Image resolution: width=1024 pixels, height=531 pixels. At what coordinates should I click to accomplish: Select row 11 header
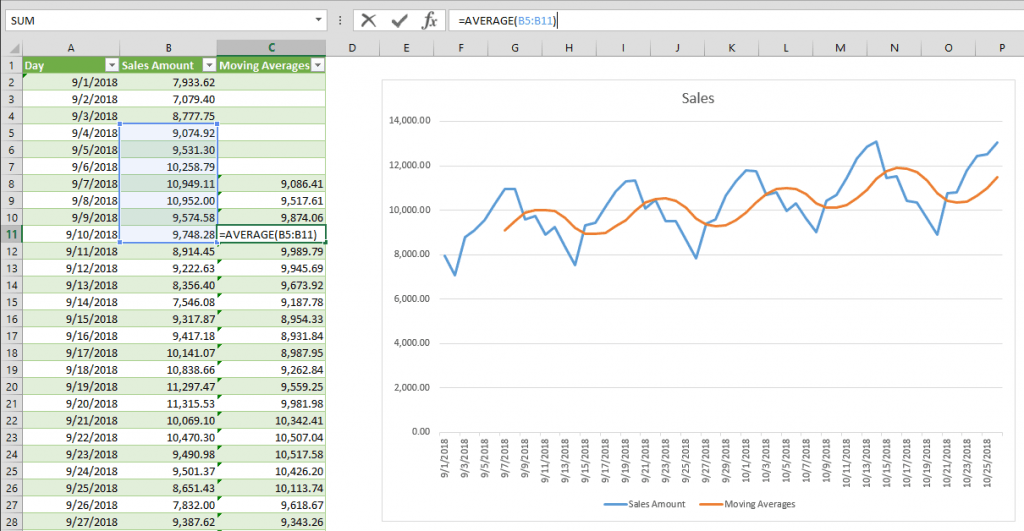click(12, 234)
